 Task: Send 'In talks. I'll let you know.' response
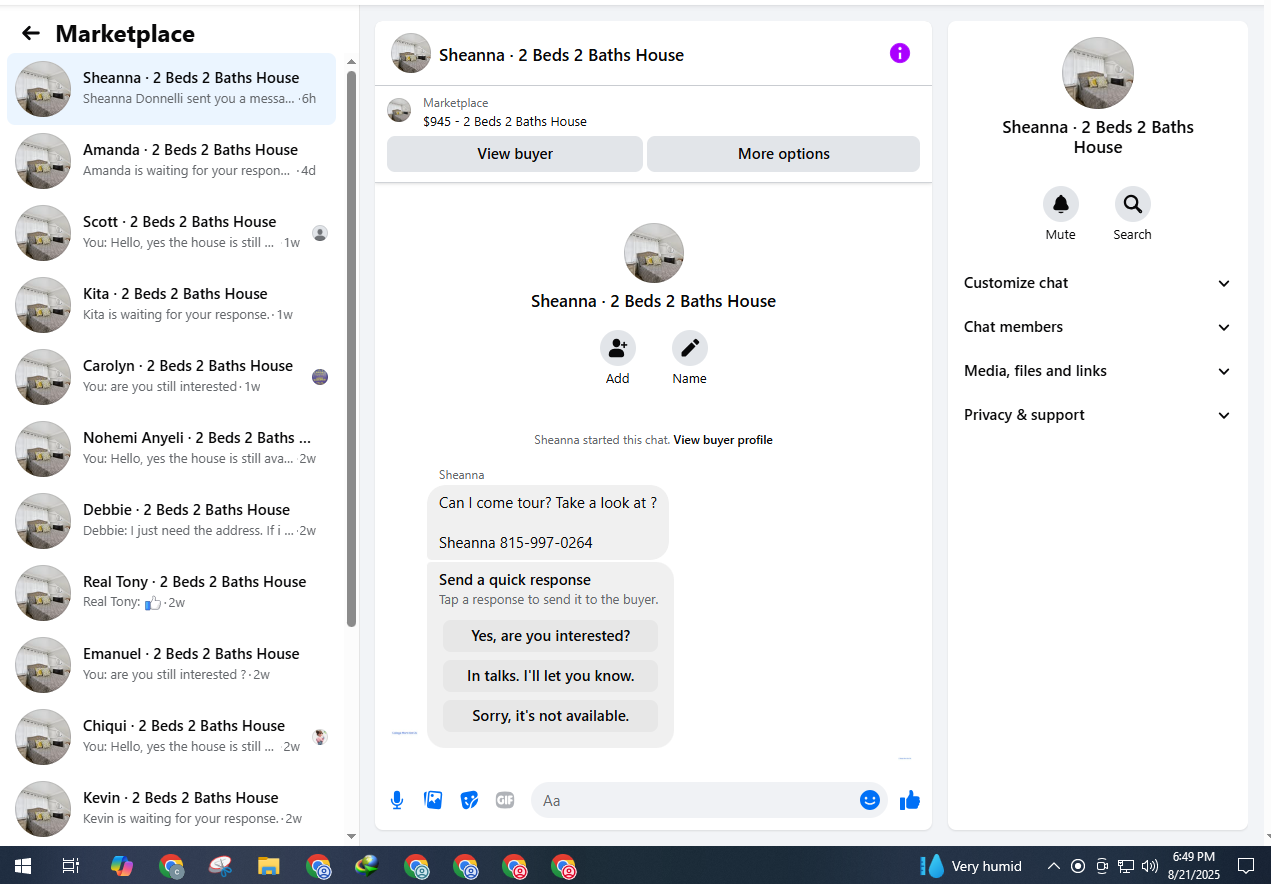(551, 676)
